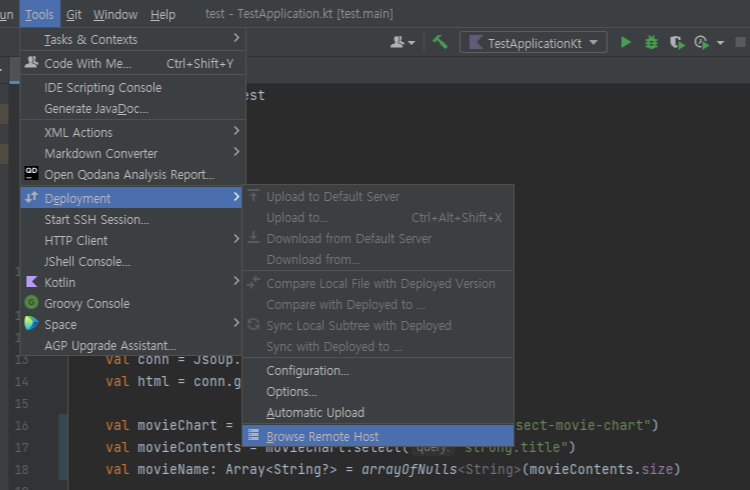
Task: Select Sync Local Subtree with Deployed
Action: [378, 325]
